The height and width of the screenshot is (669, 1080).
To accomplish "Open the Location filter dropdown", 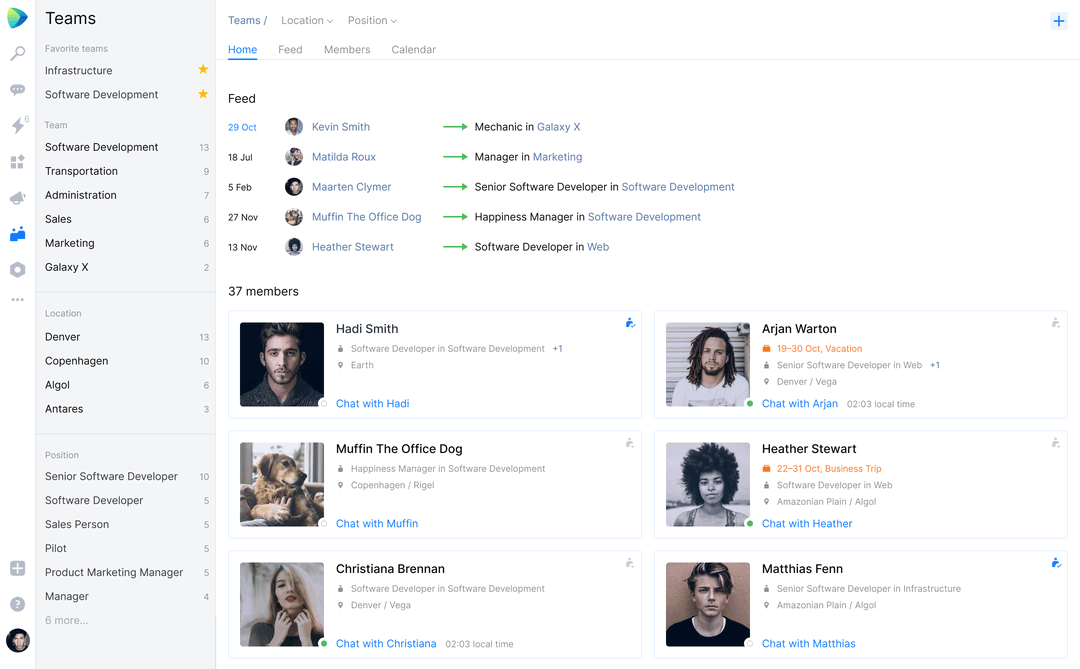I will click(x=307, y=21).
